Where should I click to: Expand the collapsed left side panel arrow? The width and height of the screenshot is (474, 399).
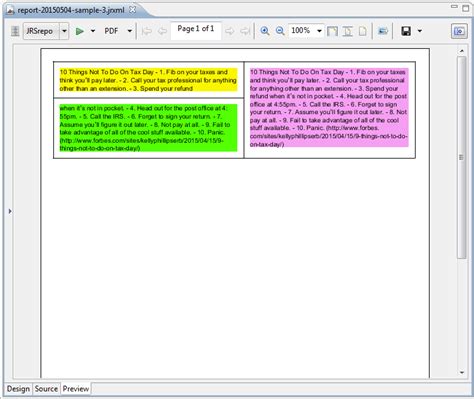pyautogui.click(x=10, y=211)
